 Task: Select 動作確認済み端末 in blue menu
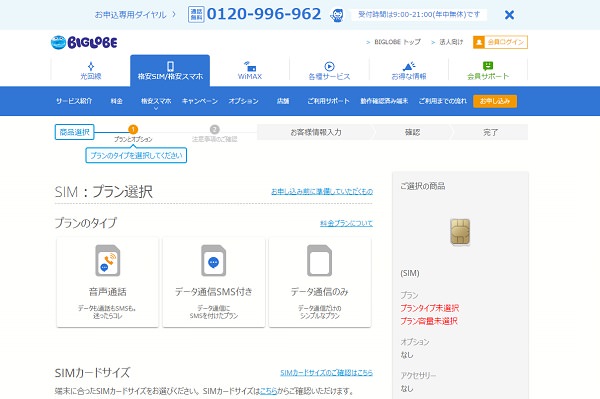[x=384, y=101]
